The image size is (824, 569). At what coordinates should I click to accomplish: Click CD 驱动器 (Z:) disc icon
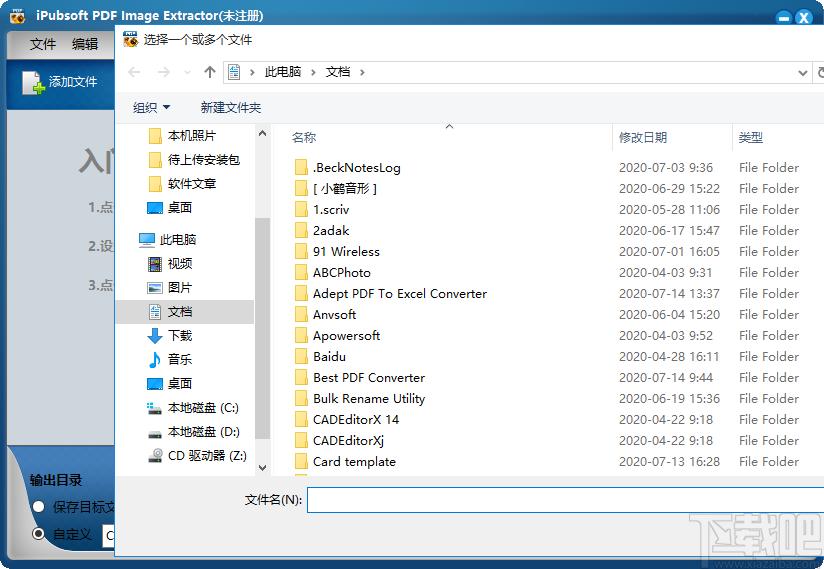pos(155,456)
